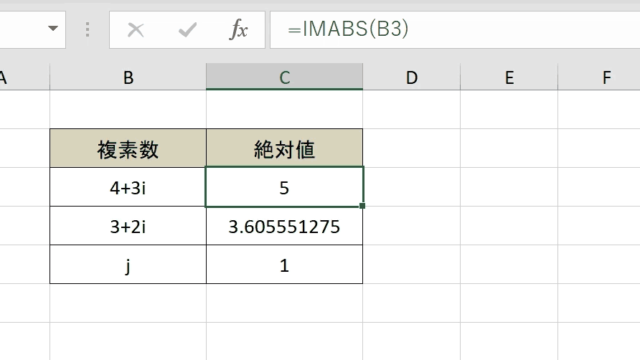Select the cell containing j

(128, 264)
